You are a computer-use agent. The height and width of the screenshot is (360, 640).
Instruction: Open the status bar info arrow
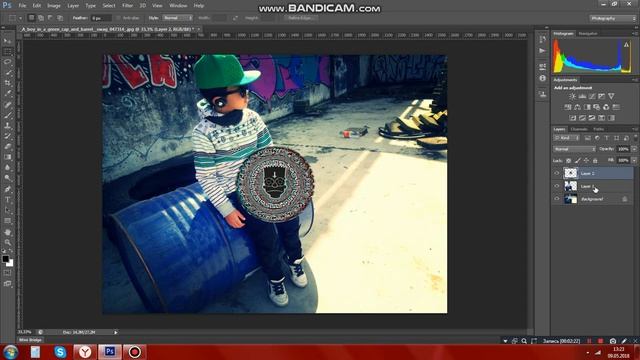(x=116, y=333)
